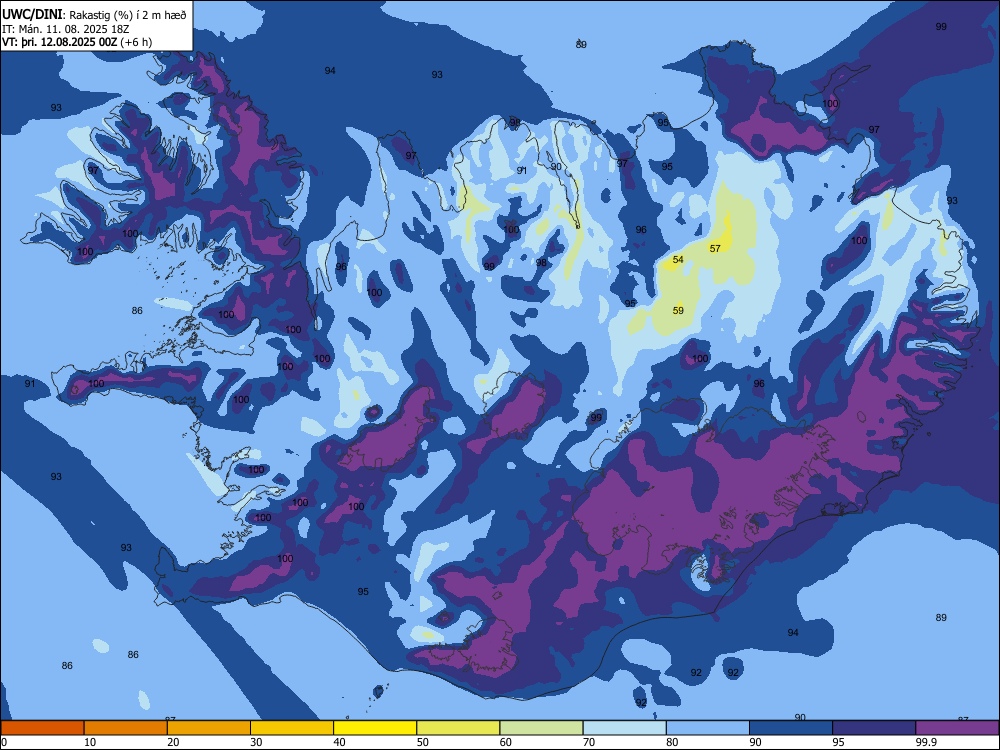Select the pale yellow 50–60 legend swatch
The width and height of the screenshot is (1000, 750).
point(458,728)
